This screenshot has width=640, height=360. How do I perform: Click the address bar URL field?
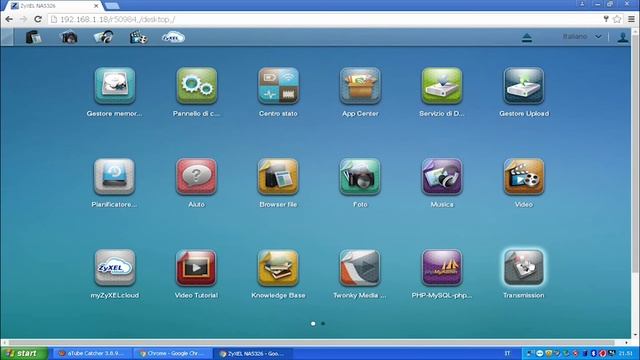pos(324,19)
